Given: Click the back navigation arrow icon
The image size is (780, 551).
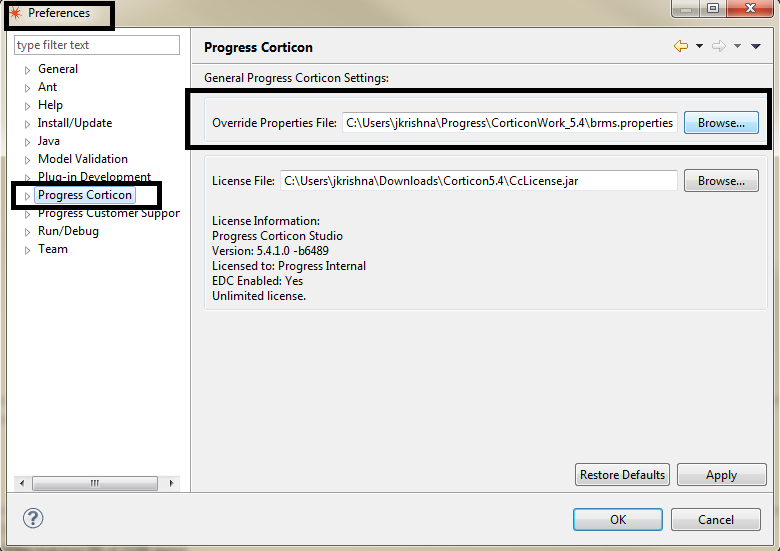Looking at the screenshot, I should pyautogui.click(x=681, y=46).
